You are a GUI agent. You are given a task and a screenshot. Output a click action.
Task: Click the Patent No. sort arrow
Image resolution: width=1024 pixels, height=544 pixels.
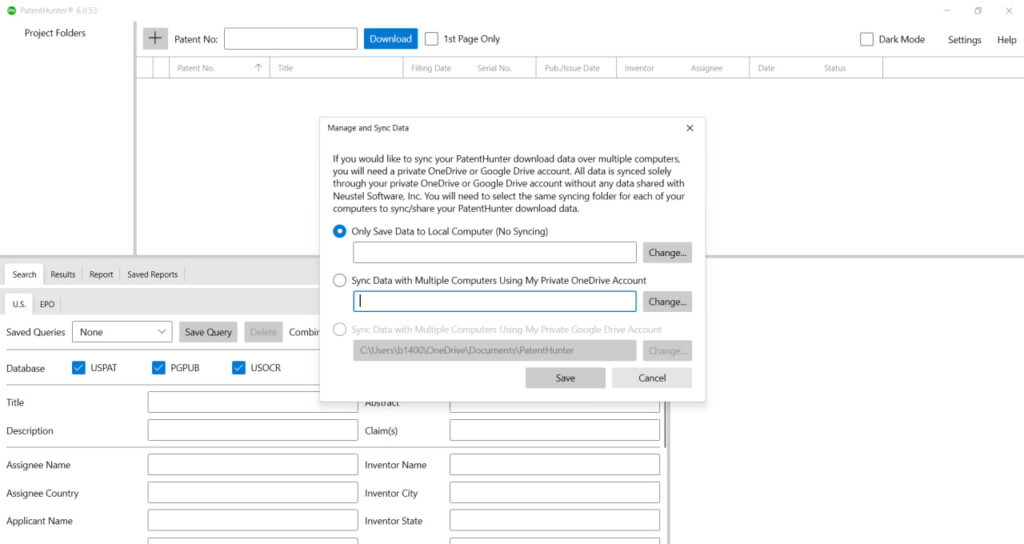[x=259, y=67]
